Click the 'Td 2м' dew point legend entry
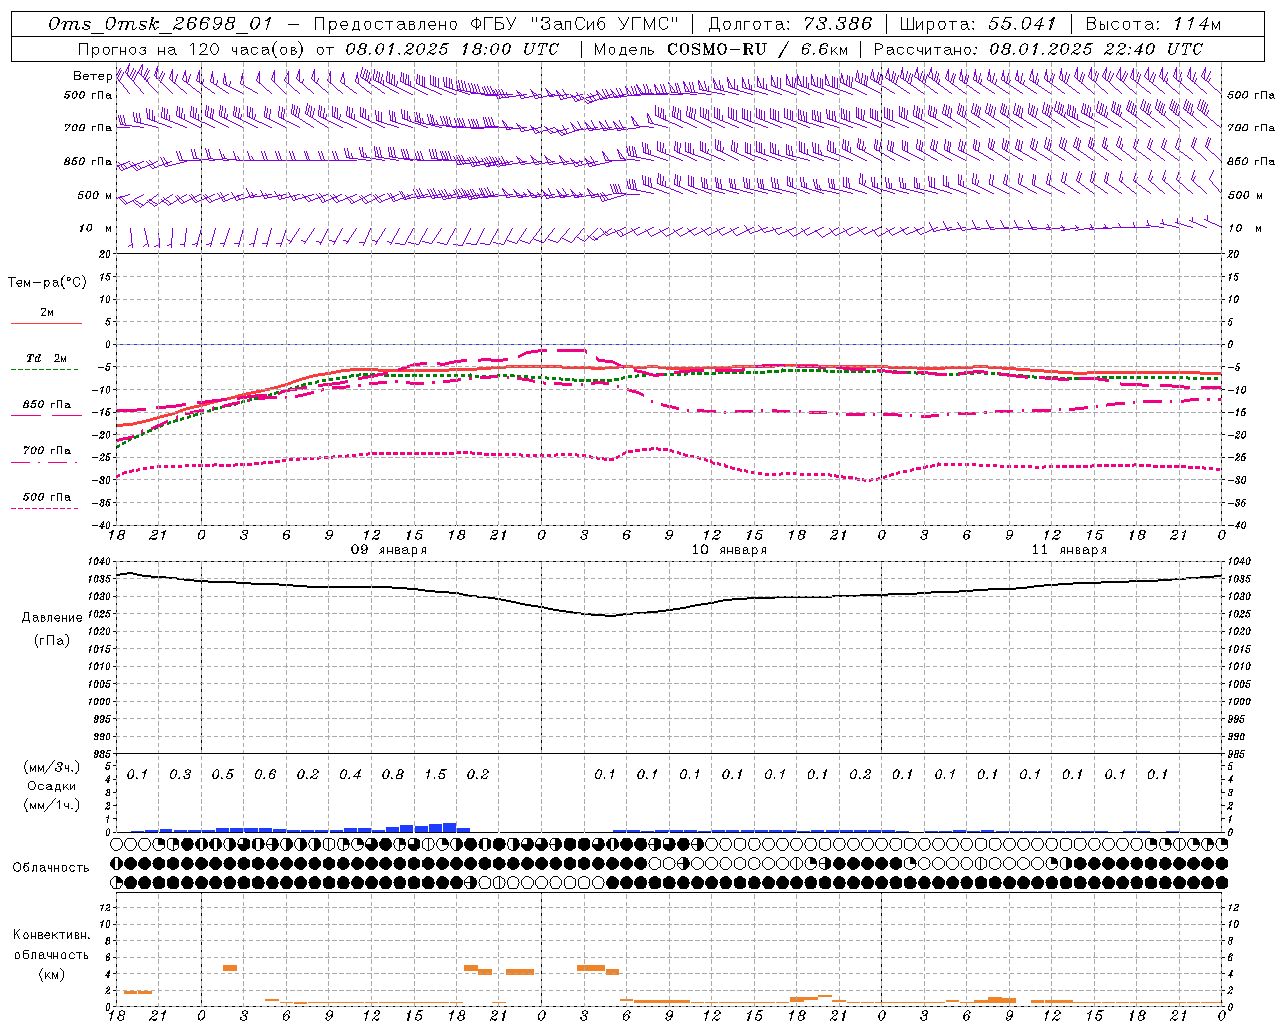 point(46,358)
